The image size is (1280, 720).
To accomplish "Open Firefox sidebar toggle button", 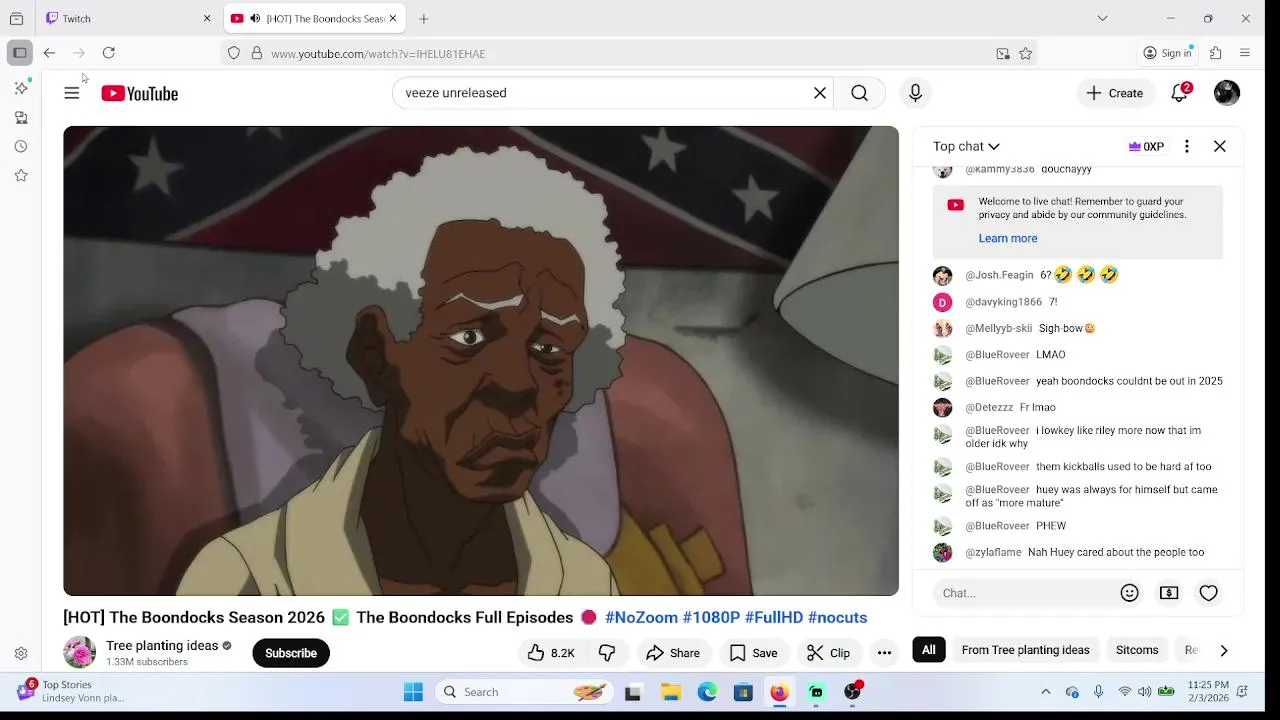I will pyautogui.click(x=19, y=53).
